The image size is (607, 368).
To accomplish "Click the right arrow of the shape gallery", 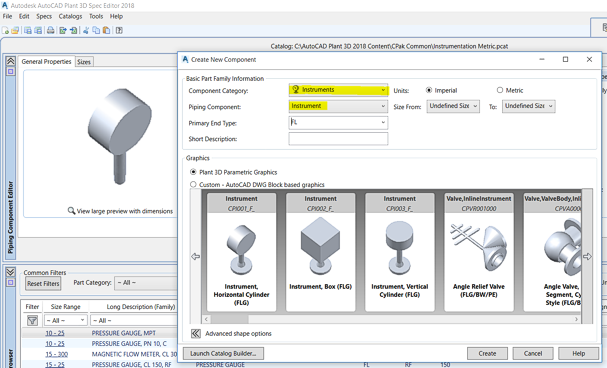I will point(587,257).
